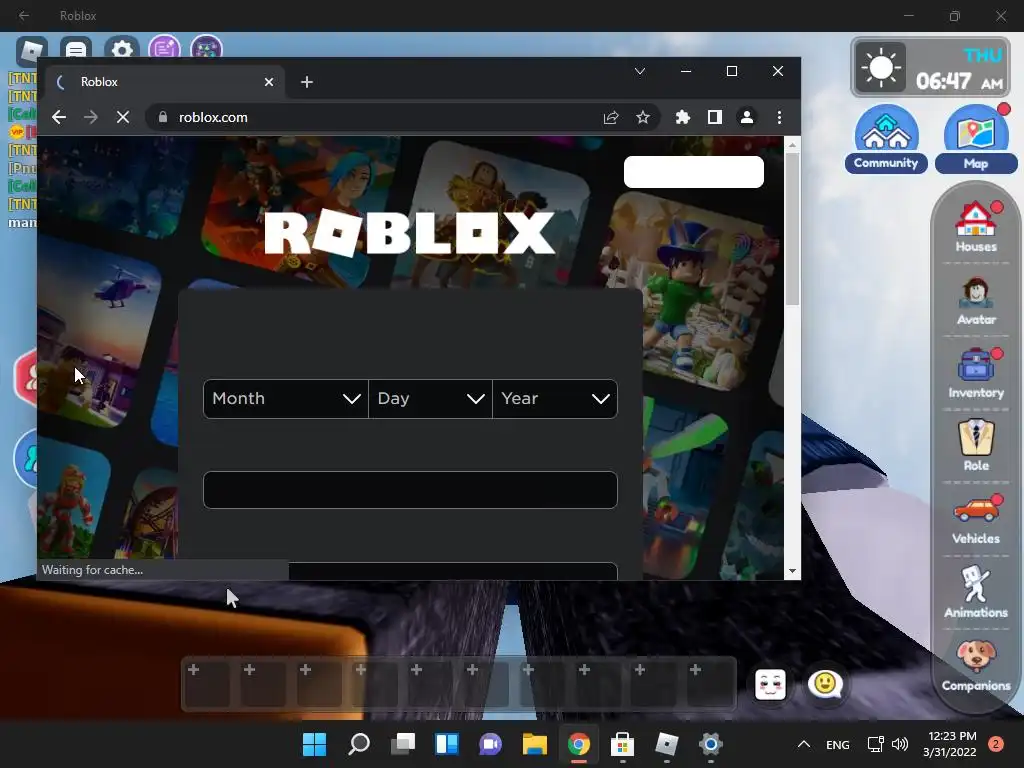Open the Chrome profile avatar icon
Image resolution: width=1024 pixels, height=768 pixels.
(746, 118)
